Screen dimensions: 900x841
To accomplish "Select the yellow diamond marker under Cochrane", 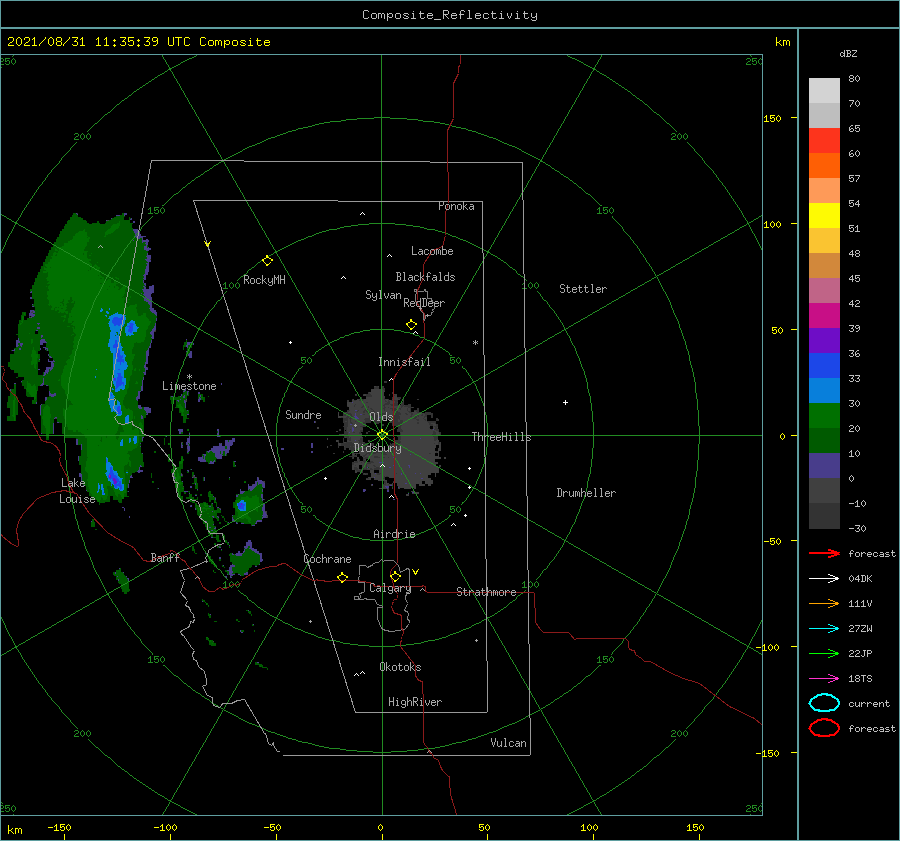I will (343, 577).
